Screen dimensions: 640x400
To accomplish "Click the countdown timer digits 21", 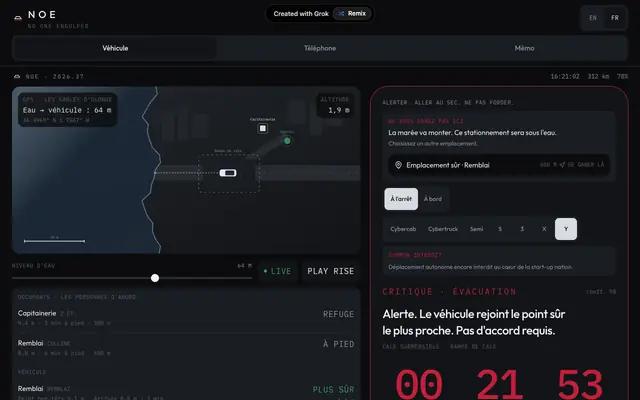I will [499, 384].
